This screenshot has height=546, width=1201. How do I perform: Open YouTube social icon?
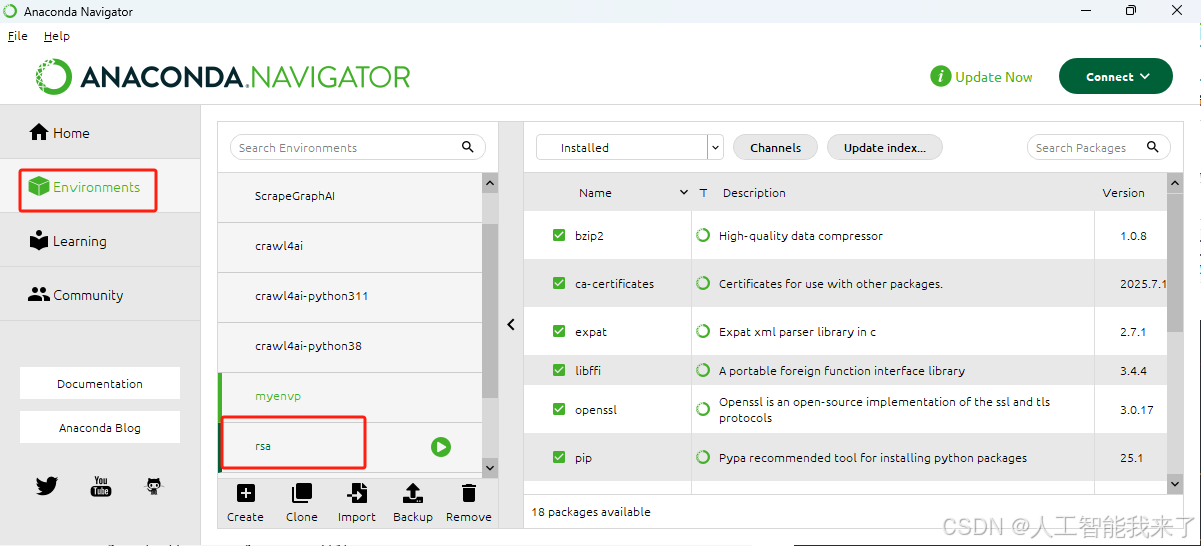click(x=101, y=486)
